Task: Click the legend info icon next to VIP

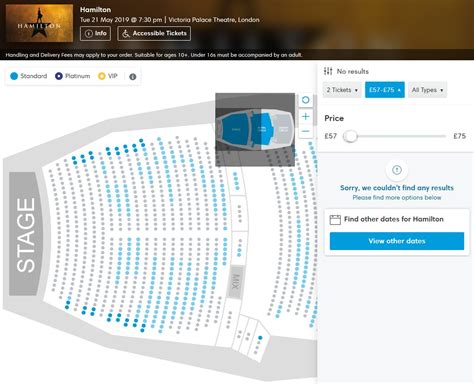Action: point(133,77)
